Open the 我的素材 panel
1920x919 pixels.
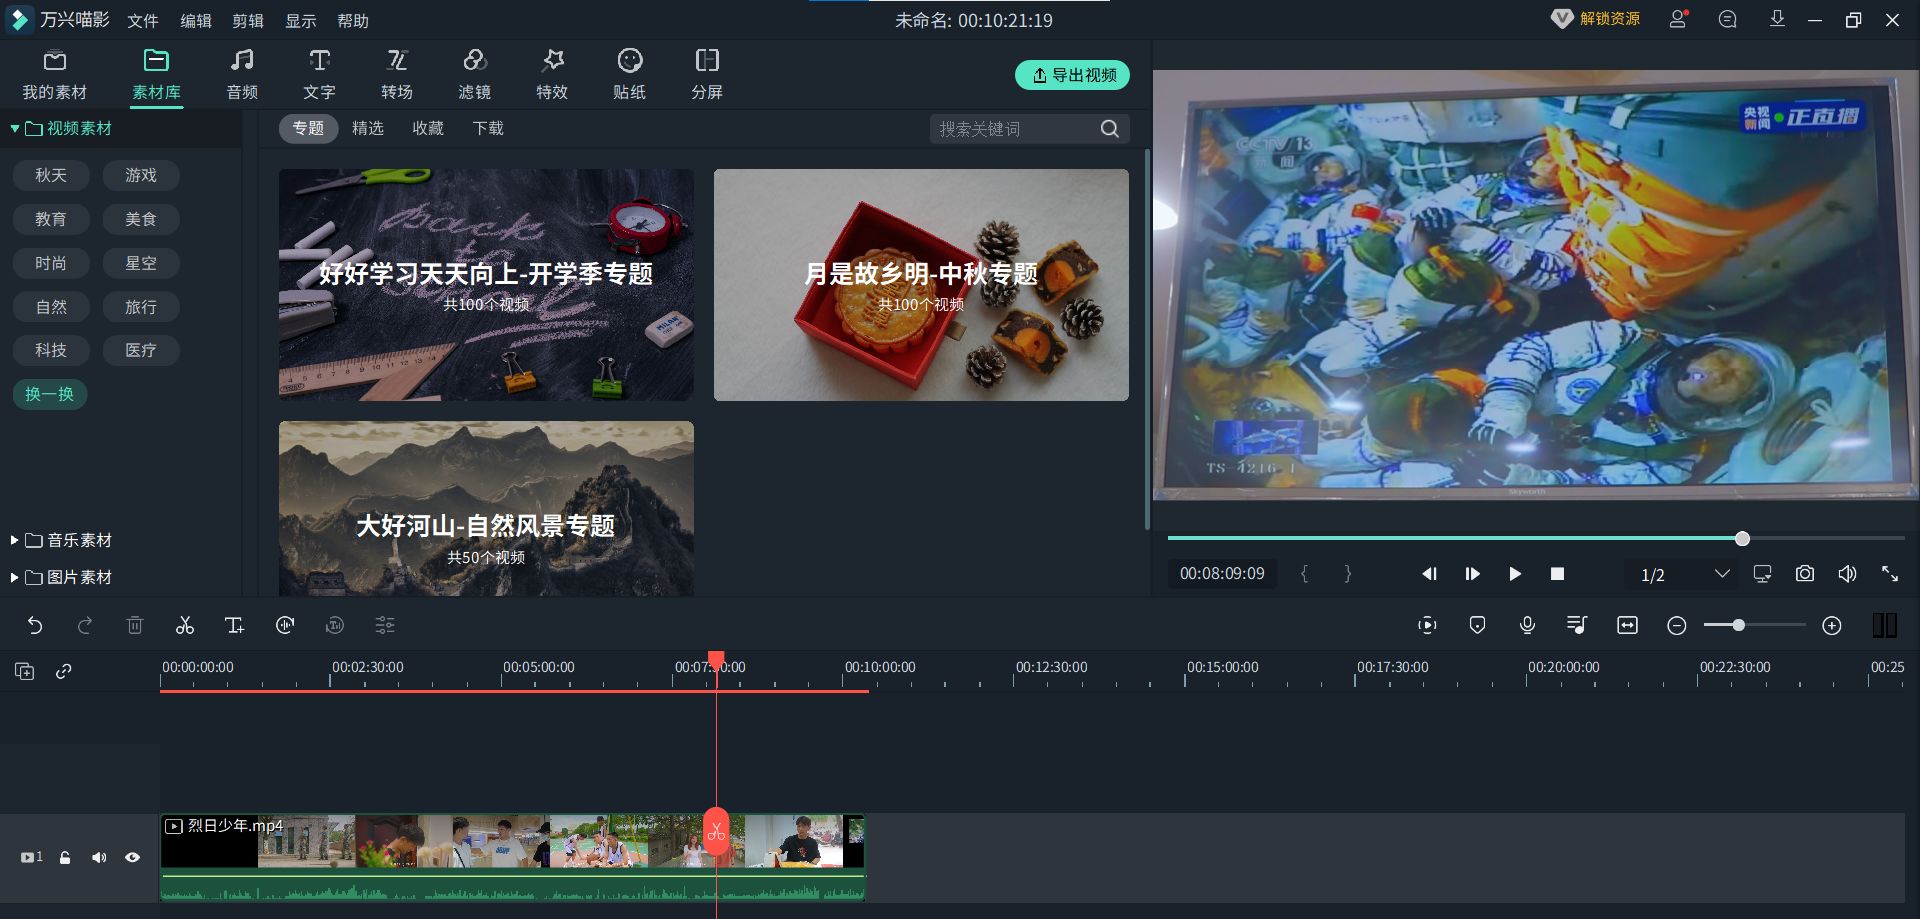(x=55, y=75)
